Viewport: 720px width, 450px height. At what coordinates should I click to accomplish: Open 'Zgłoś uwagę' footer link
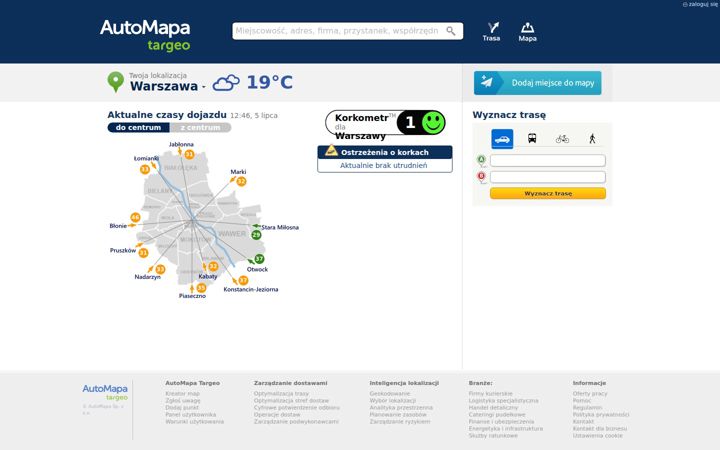(x=183, y=400)
